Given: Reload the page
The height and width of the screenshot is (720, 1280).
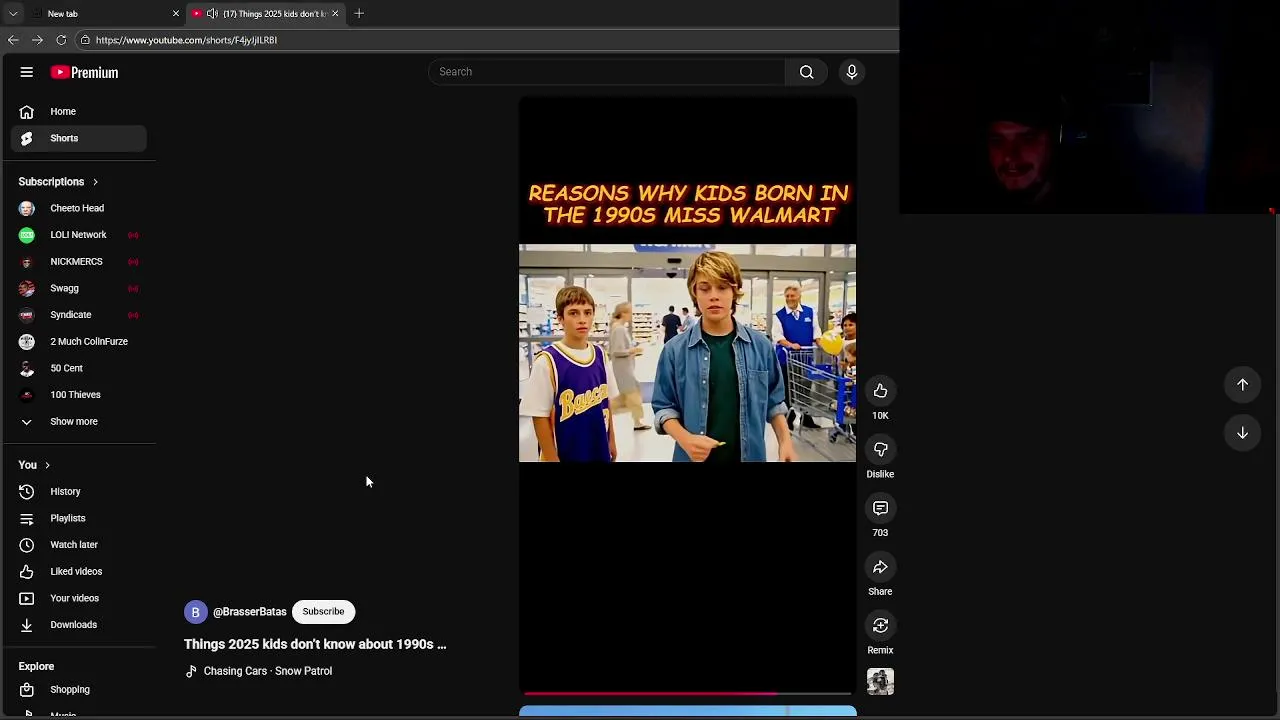Looking at the screenshot, I should 61,40.
